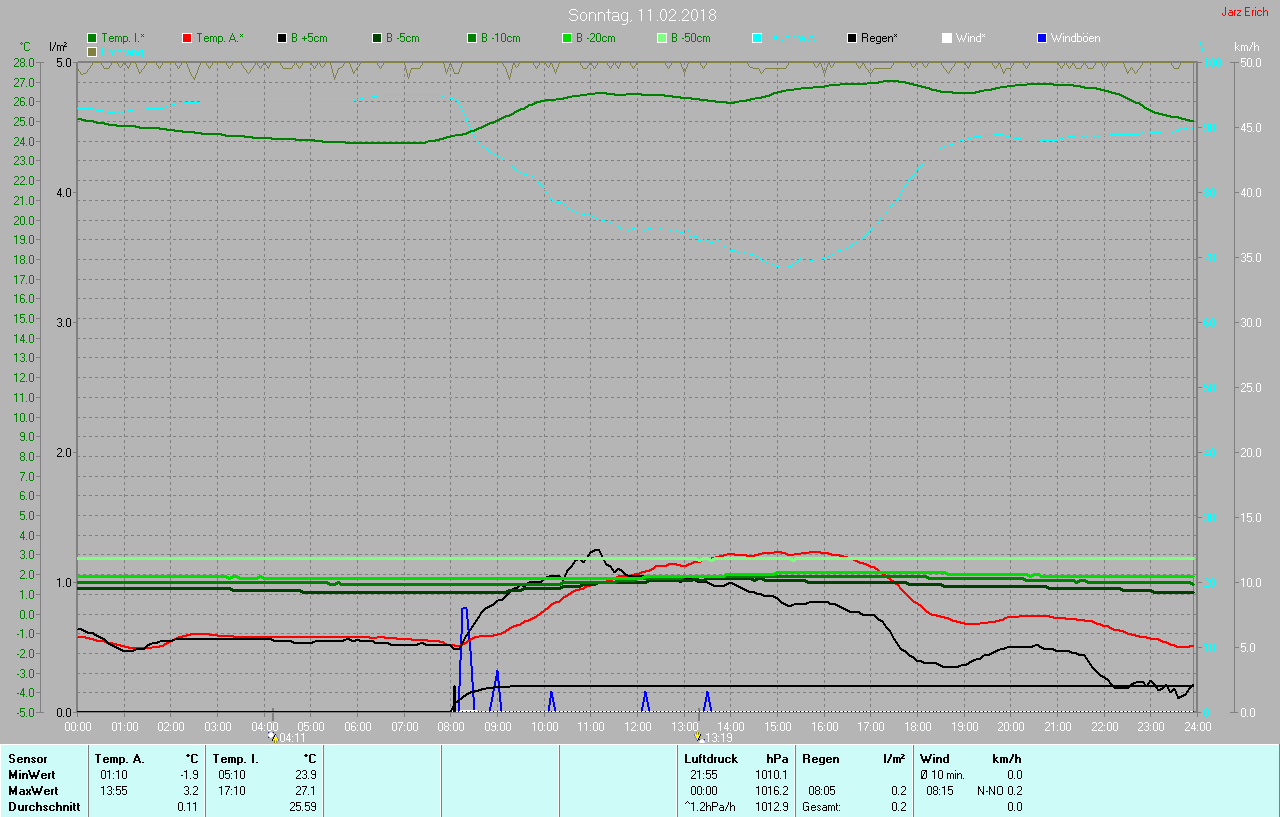Click the B -5cm legend color square
The height and width of the screenshot is (817, 1280).
(x=377, y=38)
